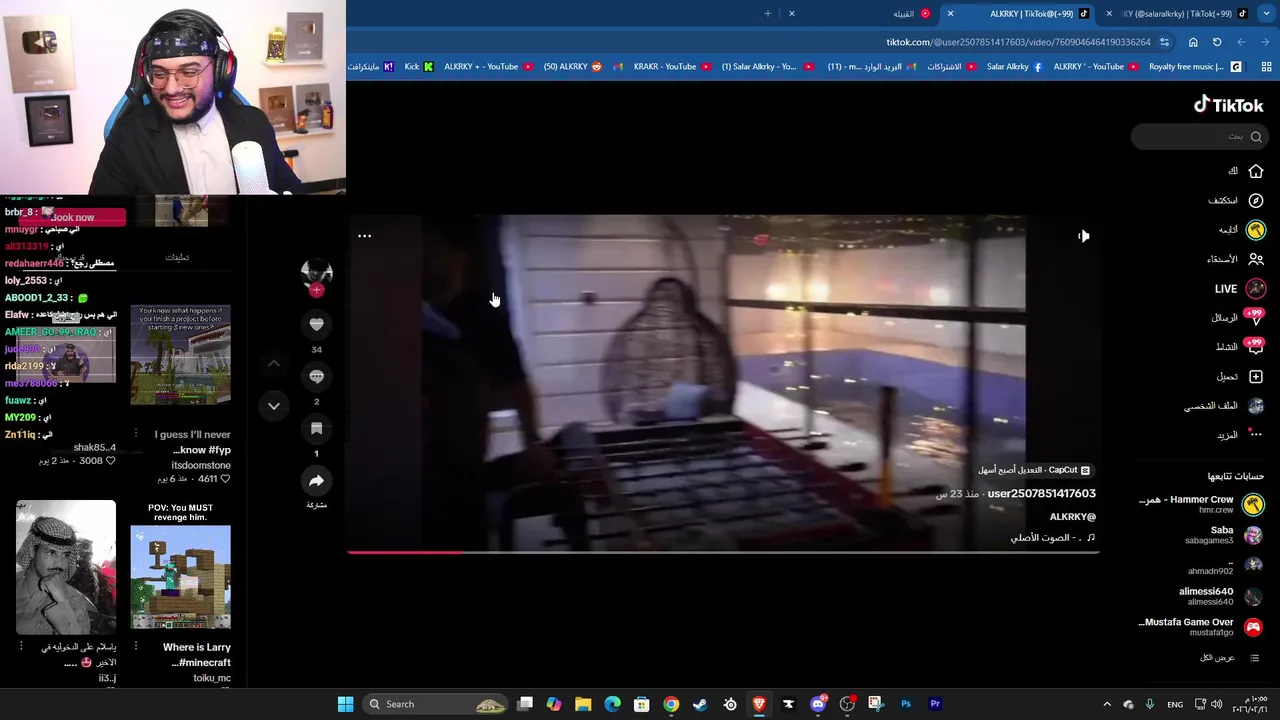1280x720 pixels.
Task: Open Premiere Pro from the taskbar
Action: pyautogui.click(x=935, y=704)
